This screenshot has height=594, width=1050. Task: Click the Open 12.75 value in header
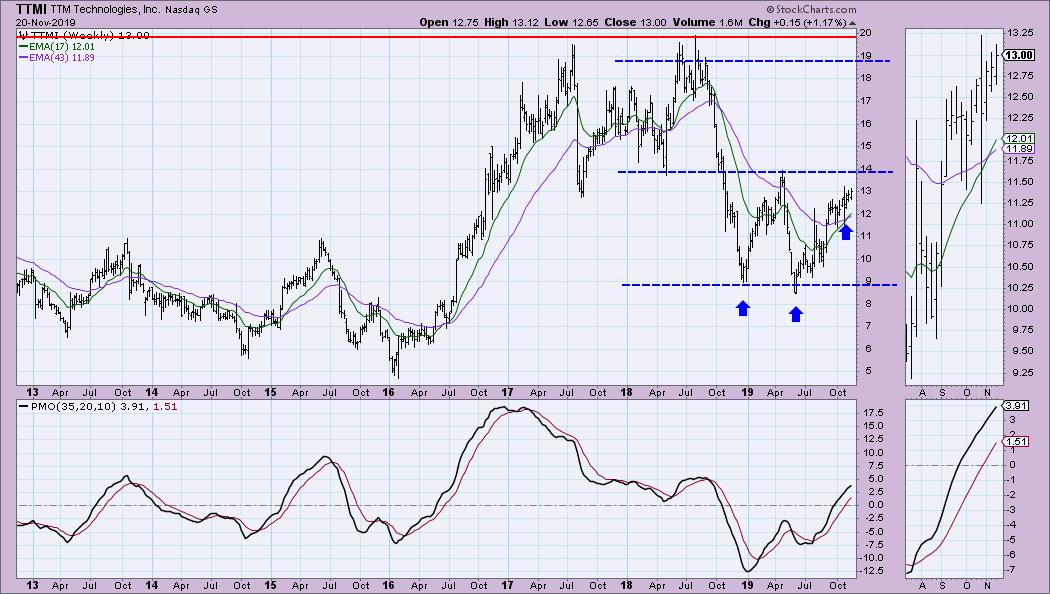click(x=448, y=22)
